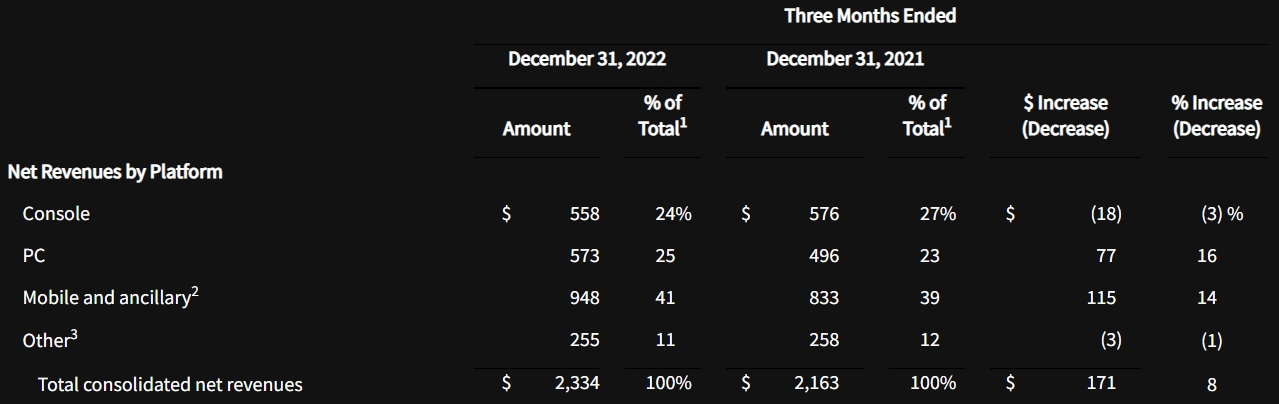The height and width of the screenshot is (404, 1279).
Task: Click the Total consolidated net revenues label
Action: (170, 384)
